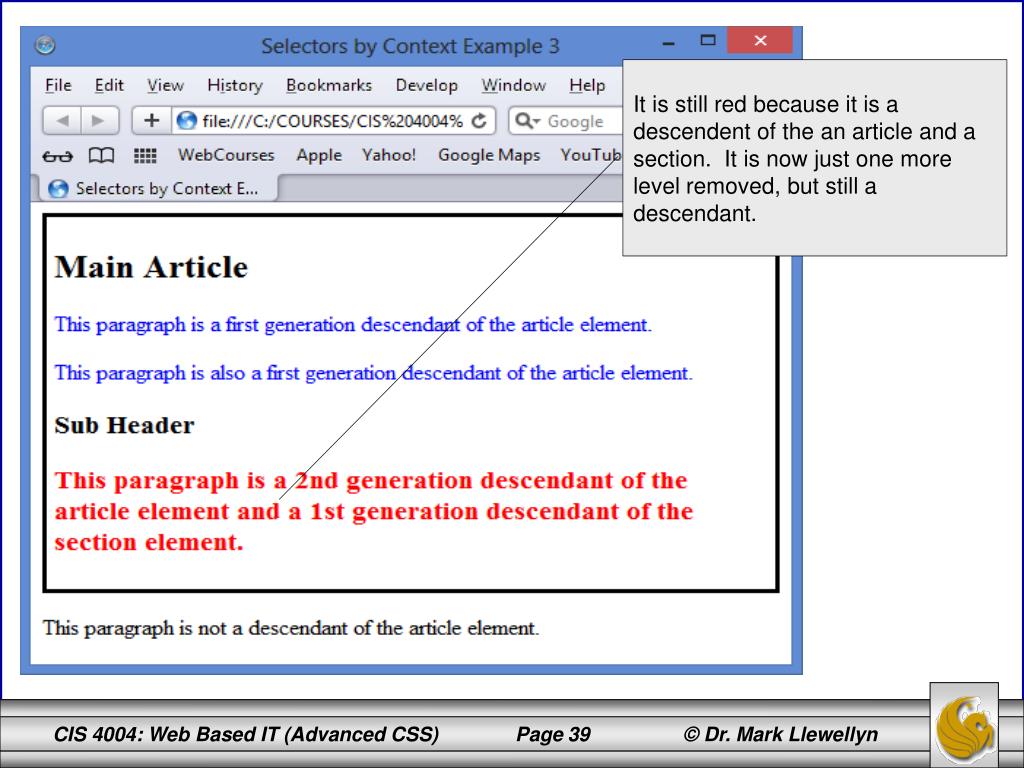This screenshot has height=768, width=1024.
Task: Click the Google Maps bookmark
Action: 489,155
